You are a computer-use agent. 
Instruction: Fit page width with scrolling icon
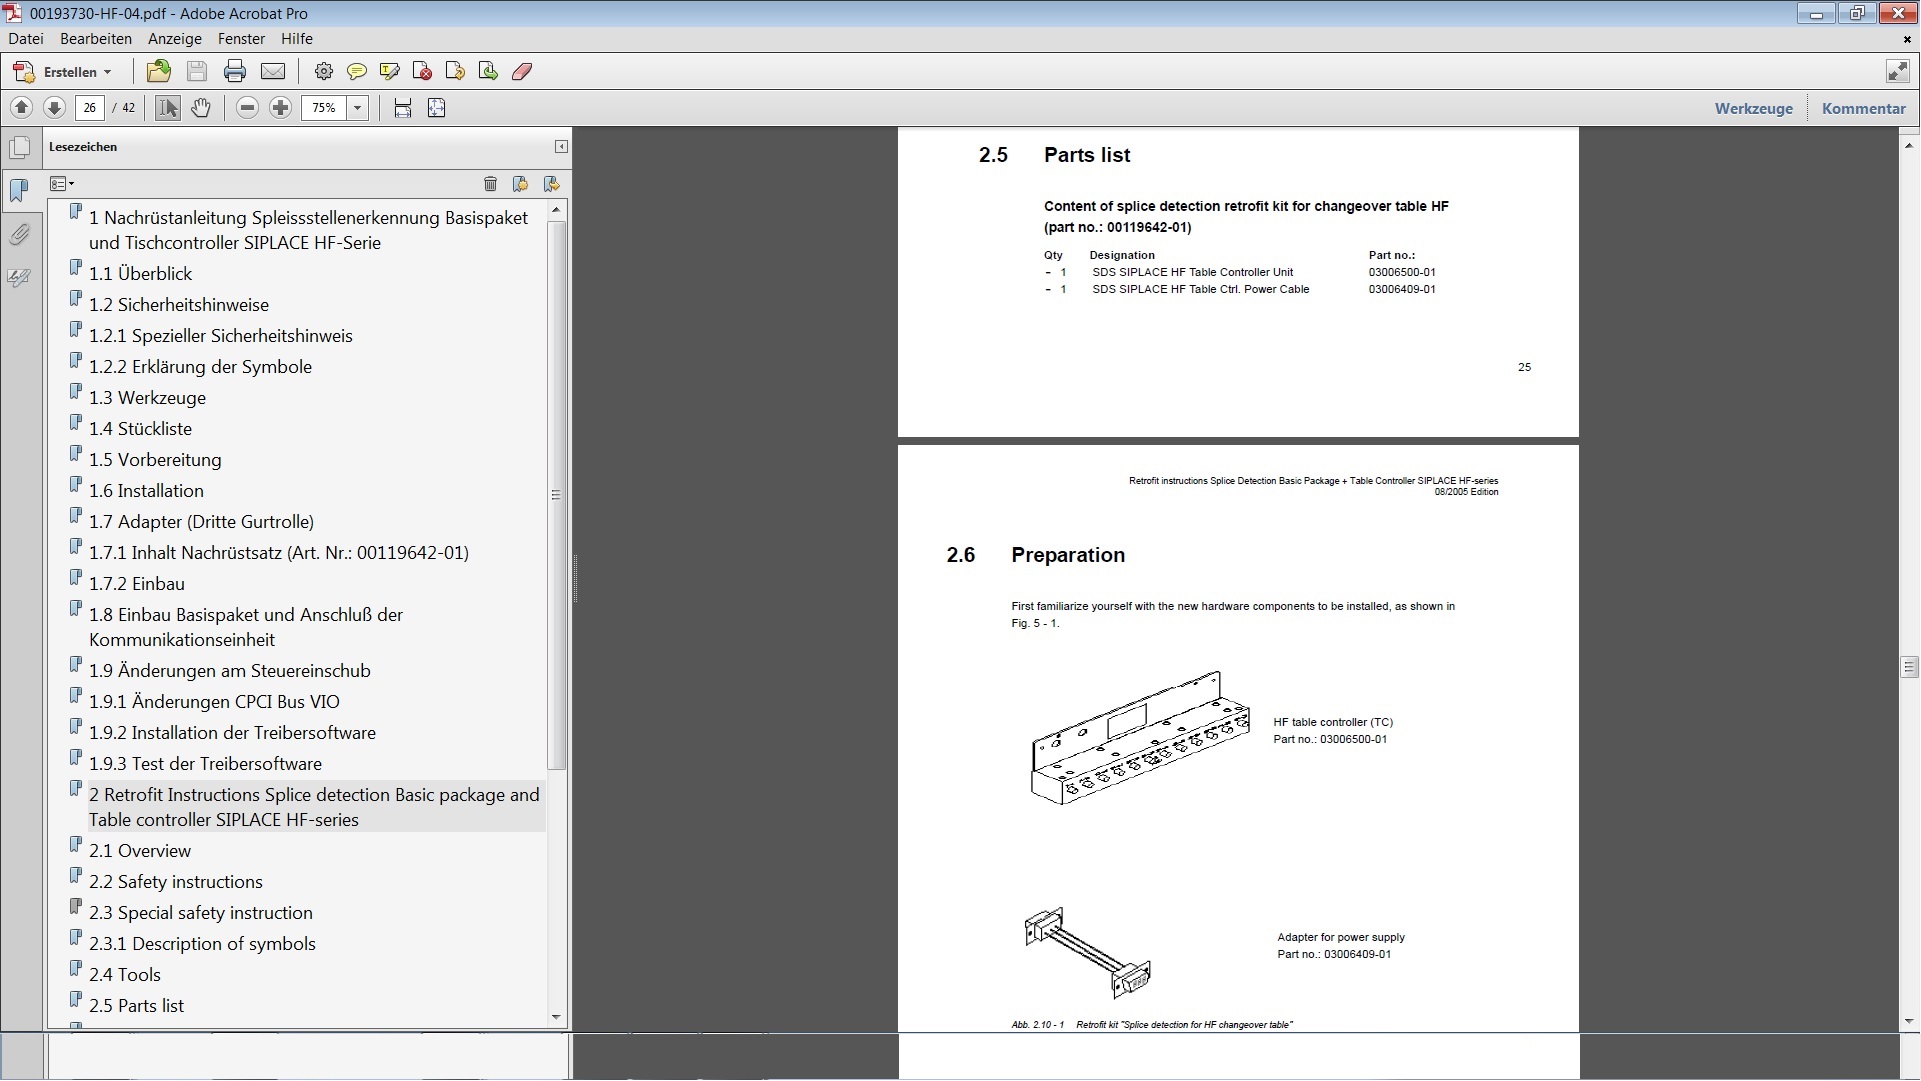tap(403, 108)
